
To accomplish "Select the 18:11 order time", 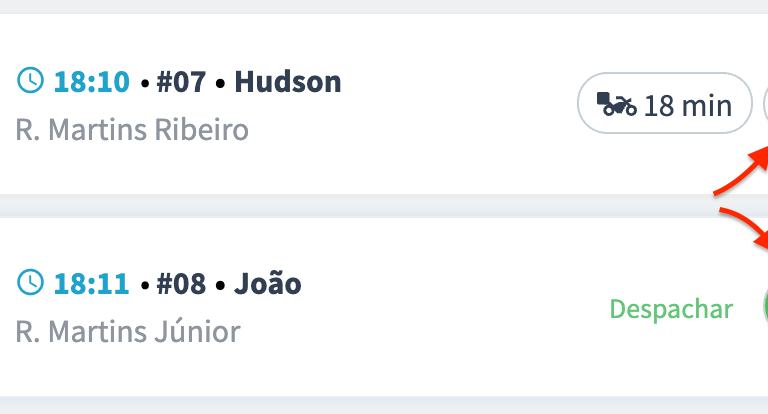I will click(92, 284).
